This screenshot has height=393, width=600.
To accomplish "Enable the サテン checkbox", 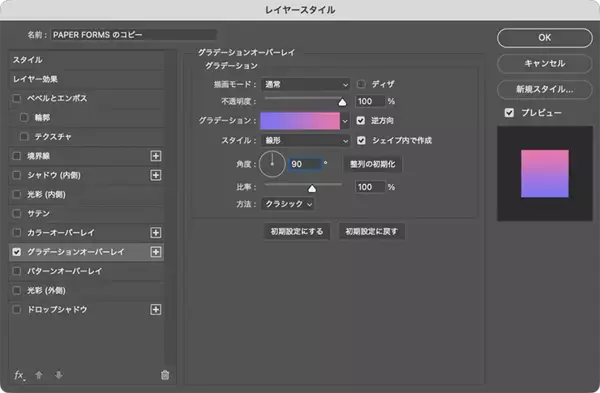I will [17, 214].
